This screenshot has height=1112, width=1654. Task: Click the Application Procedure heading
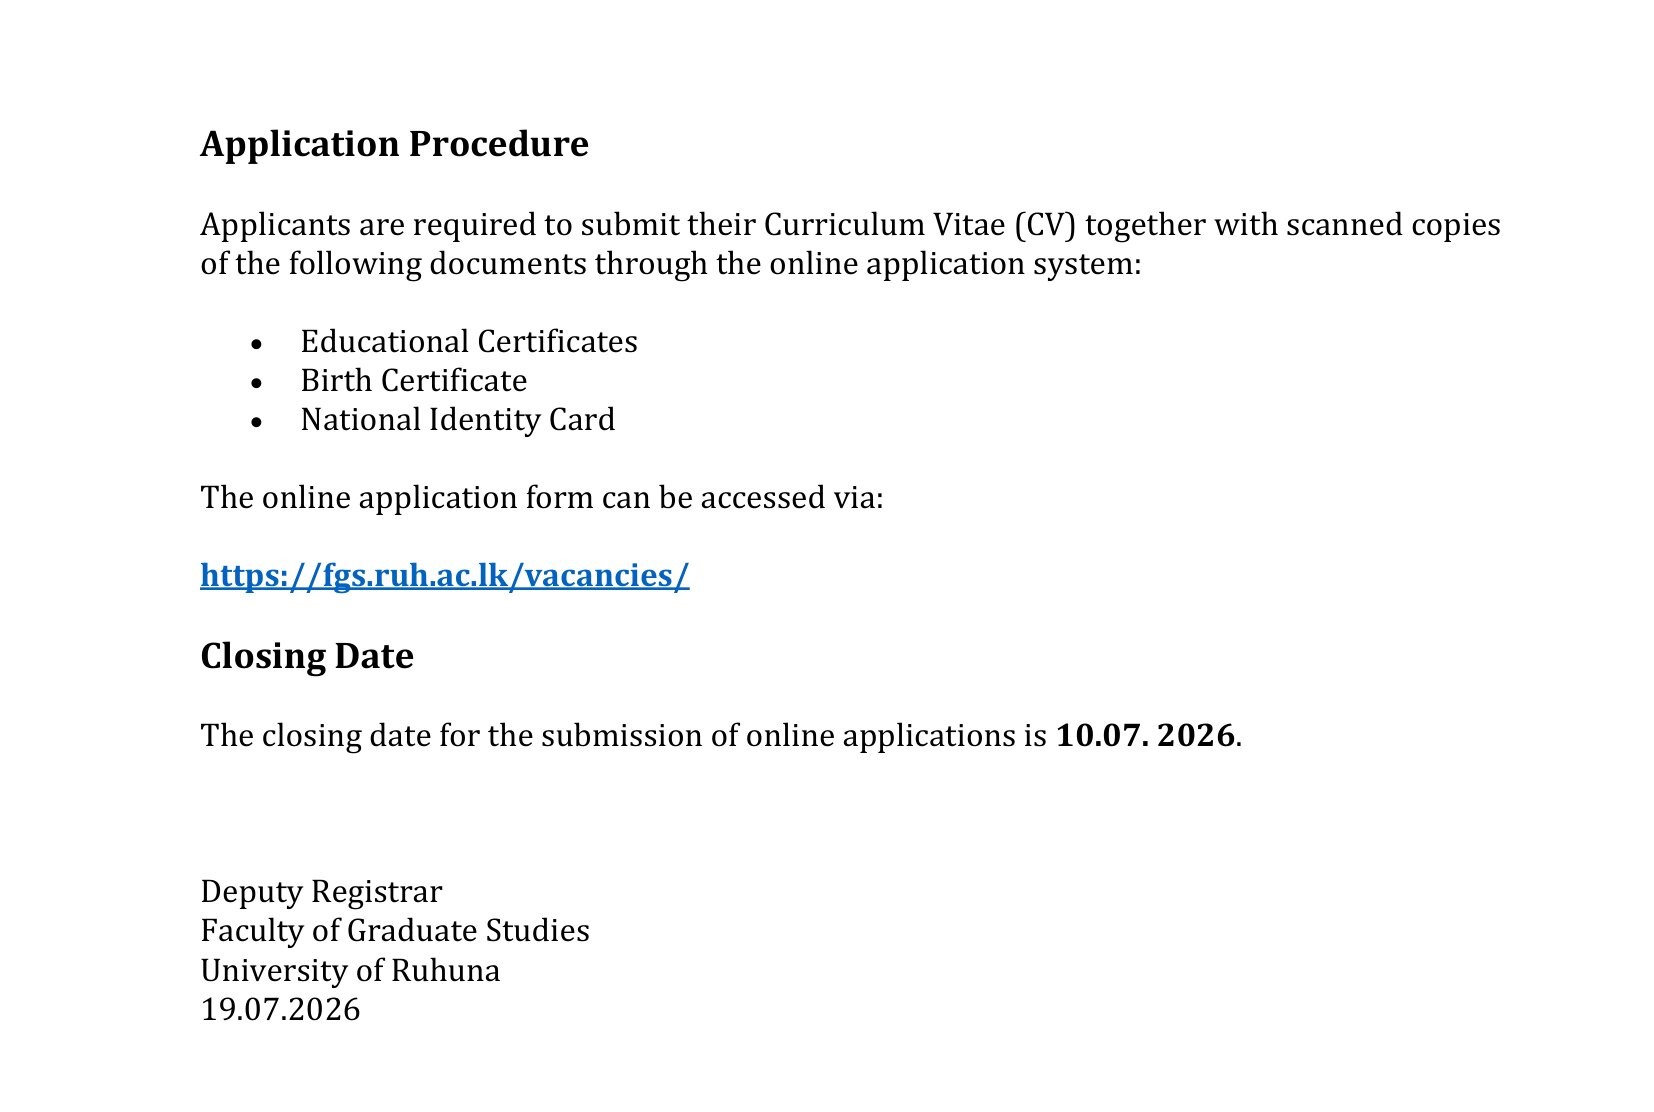(394, 144)
